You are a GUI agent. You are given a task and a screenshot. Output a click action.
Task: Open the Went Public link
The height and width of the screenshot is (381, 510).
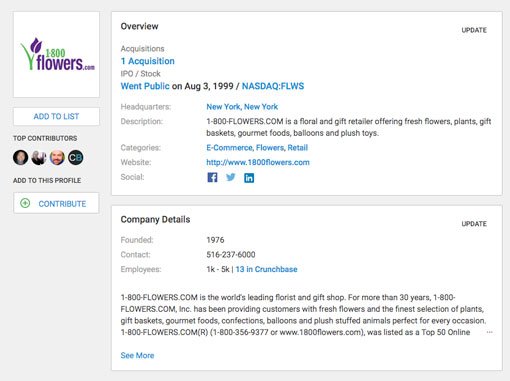coord(145,86)
